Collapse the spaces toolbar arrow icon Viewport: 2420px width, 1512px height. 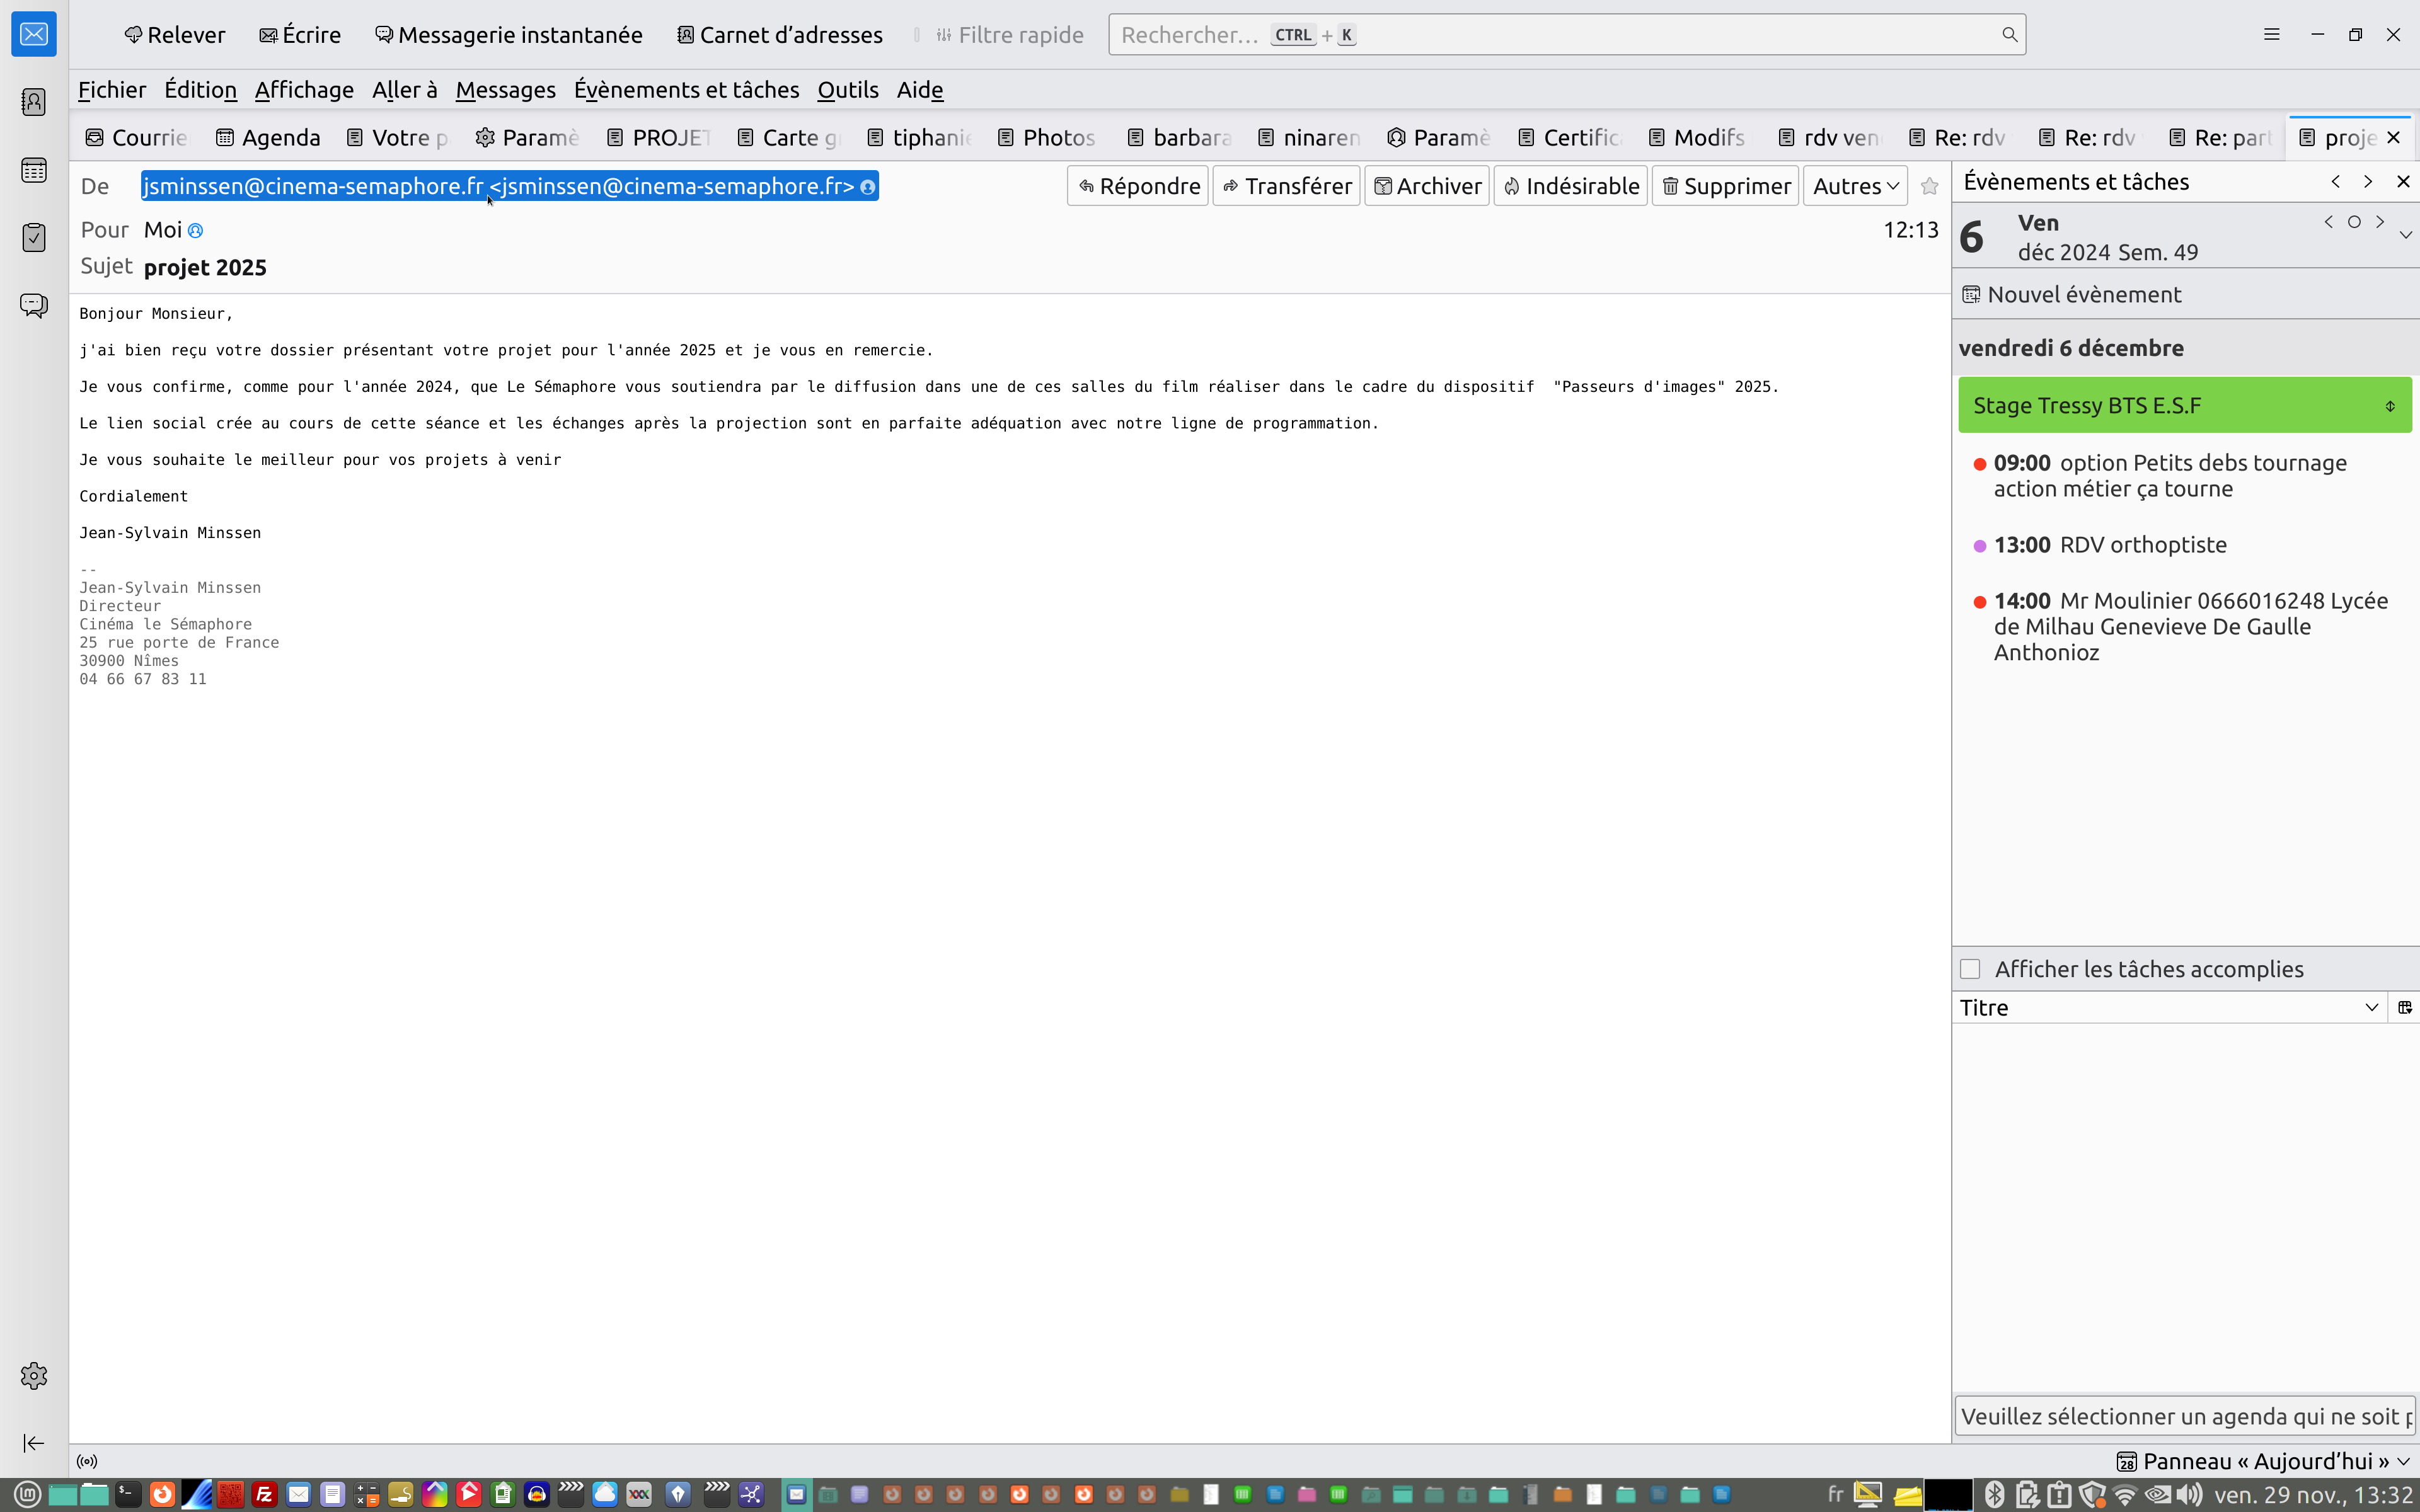click(34, 1443)
